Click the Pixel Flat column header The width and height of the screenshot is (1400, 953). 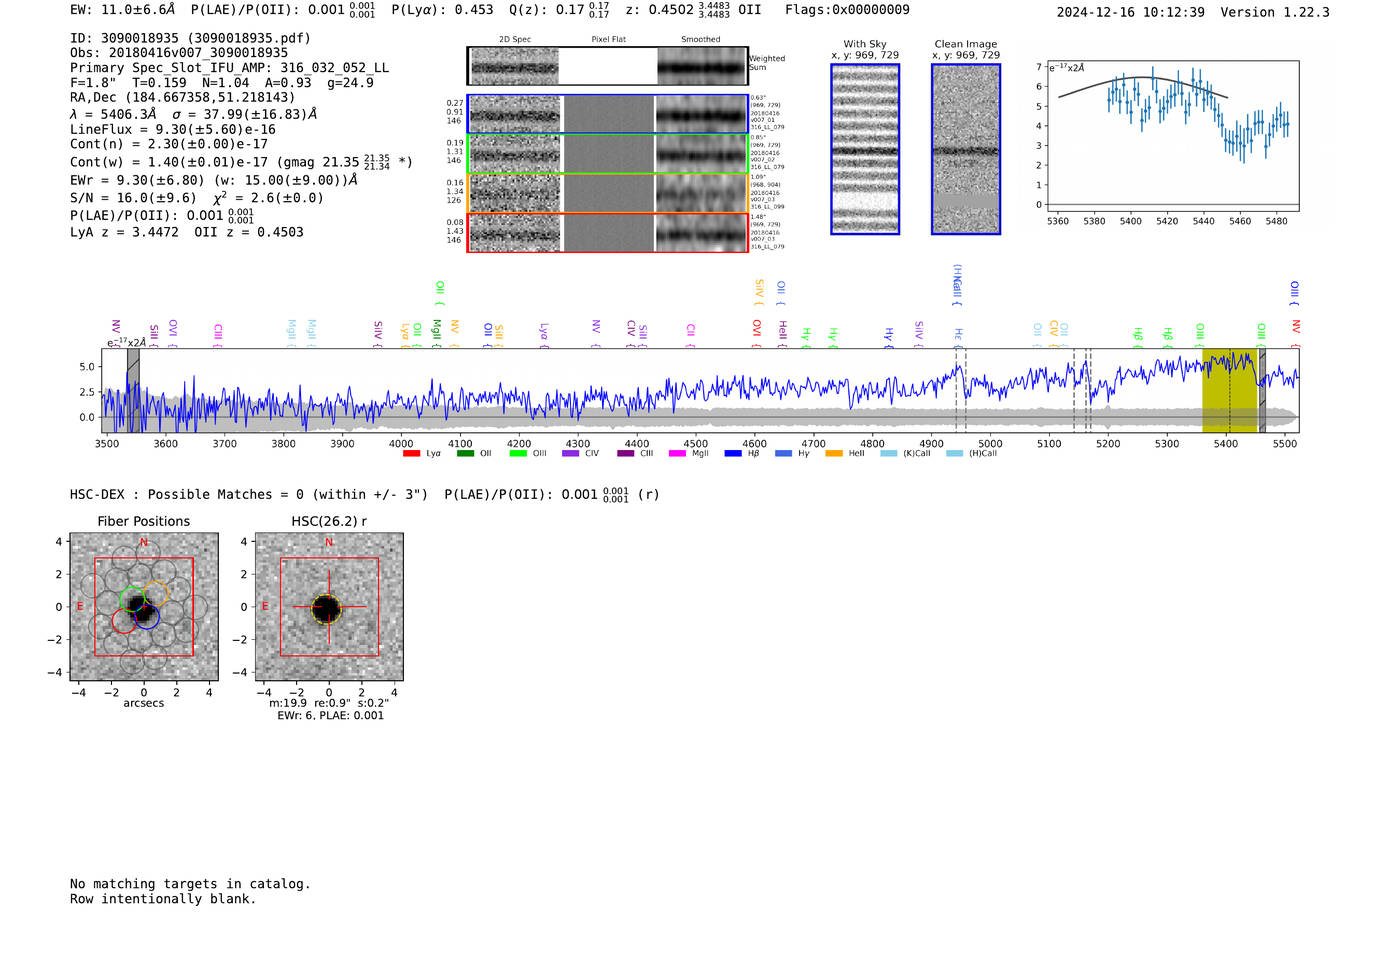click(608, 40)
